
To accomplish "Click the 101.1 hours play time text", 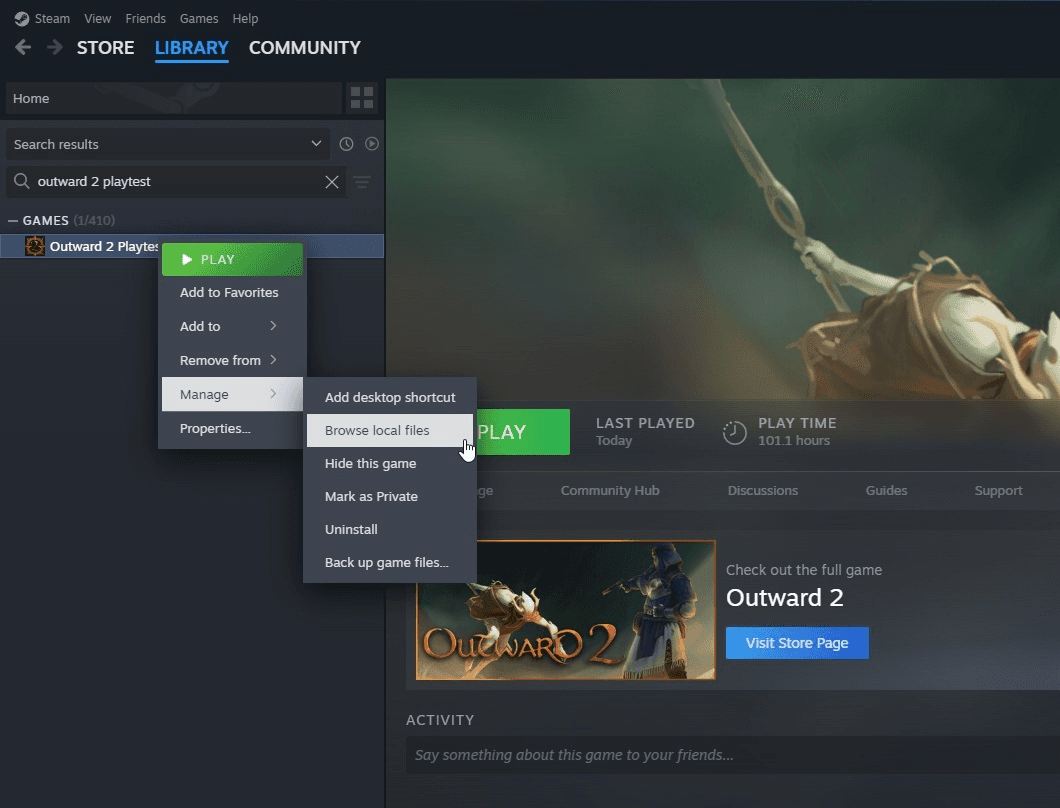I will [x=794, y=441].
